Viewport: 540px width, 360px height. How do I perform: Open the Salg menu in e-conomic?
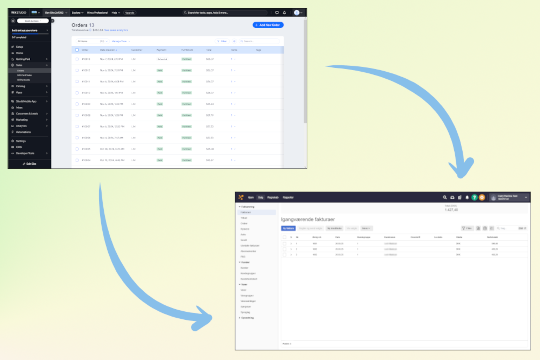[x=261, y=197]
